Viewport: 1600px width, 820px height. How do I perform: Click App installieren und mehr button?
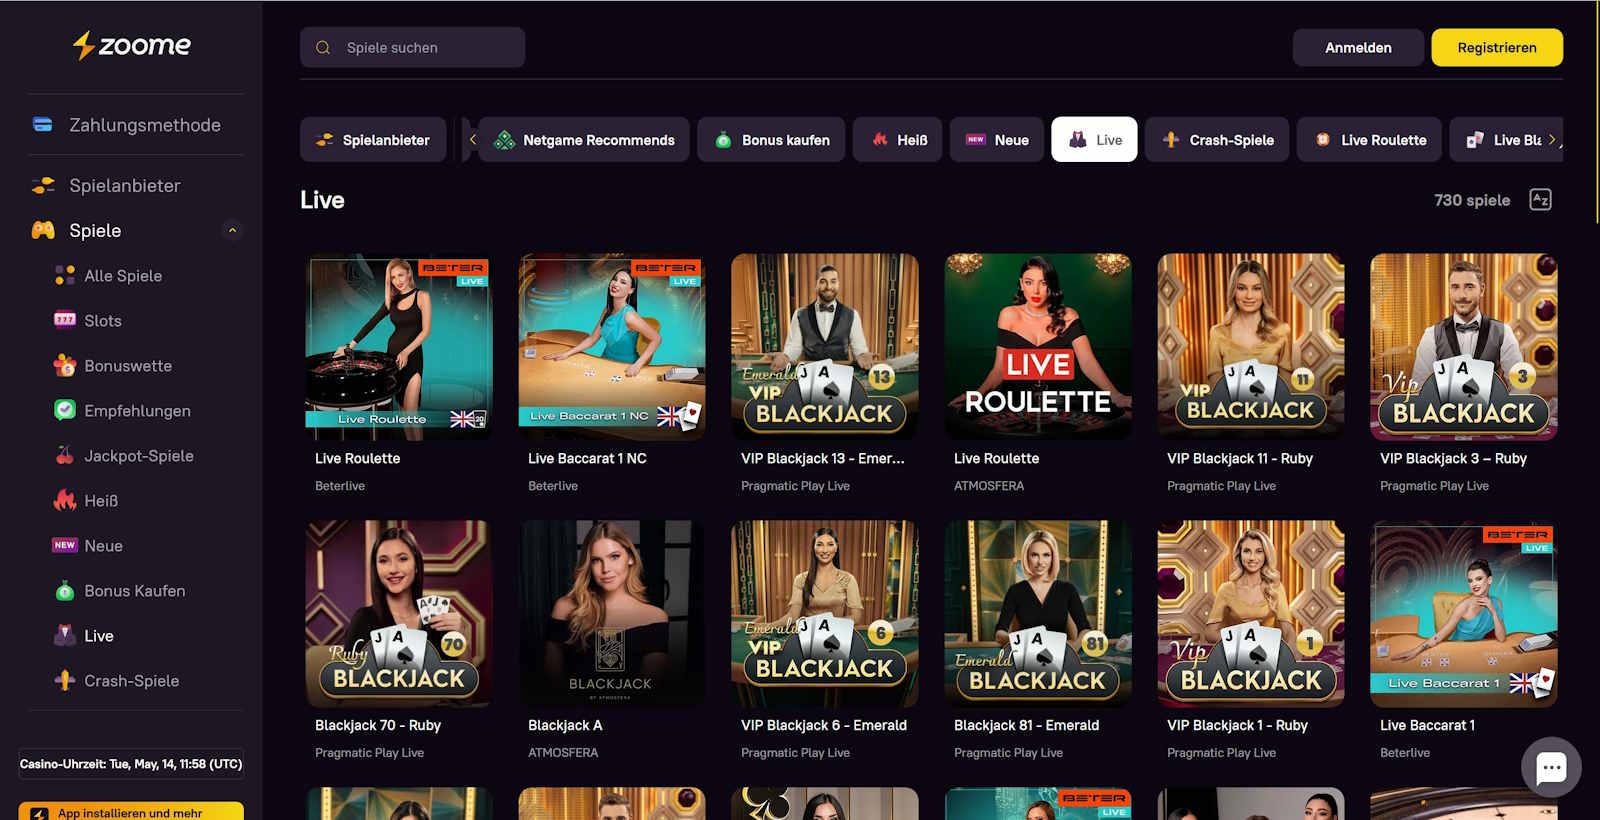click(130, 812)
